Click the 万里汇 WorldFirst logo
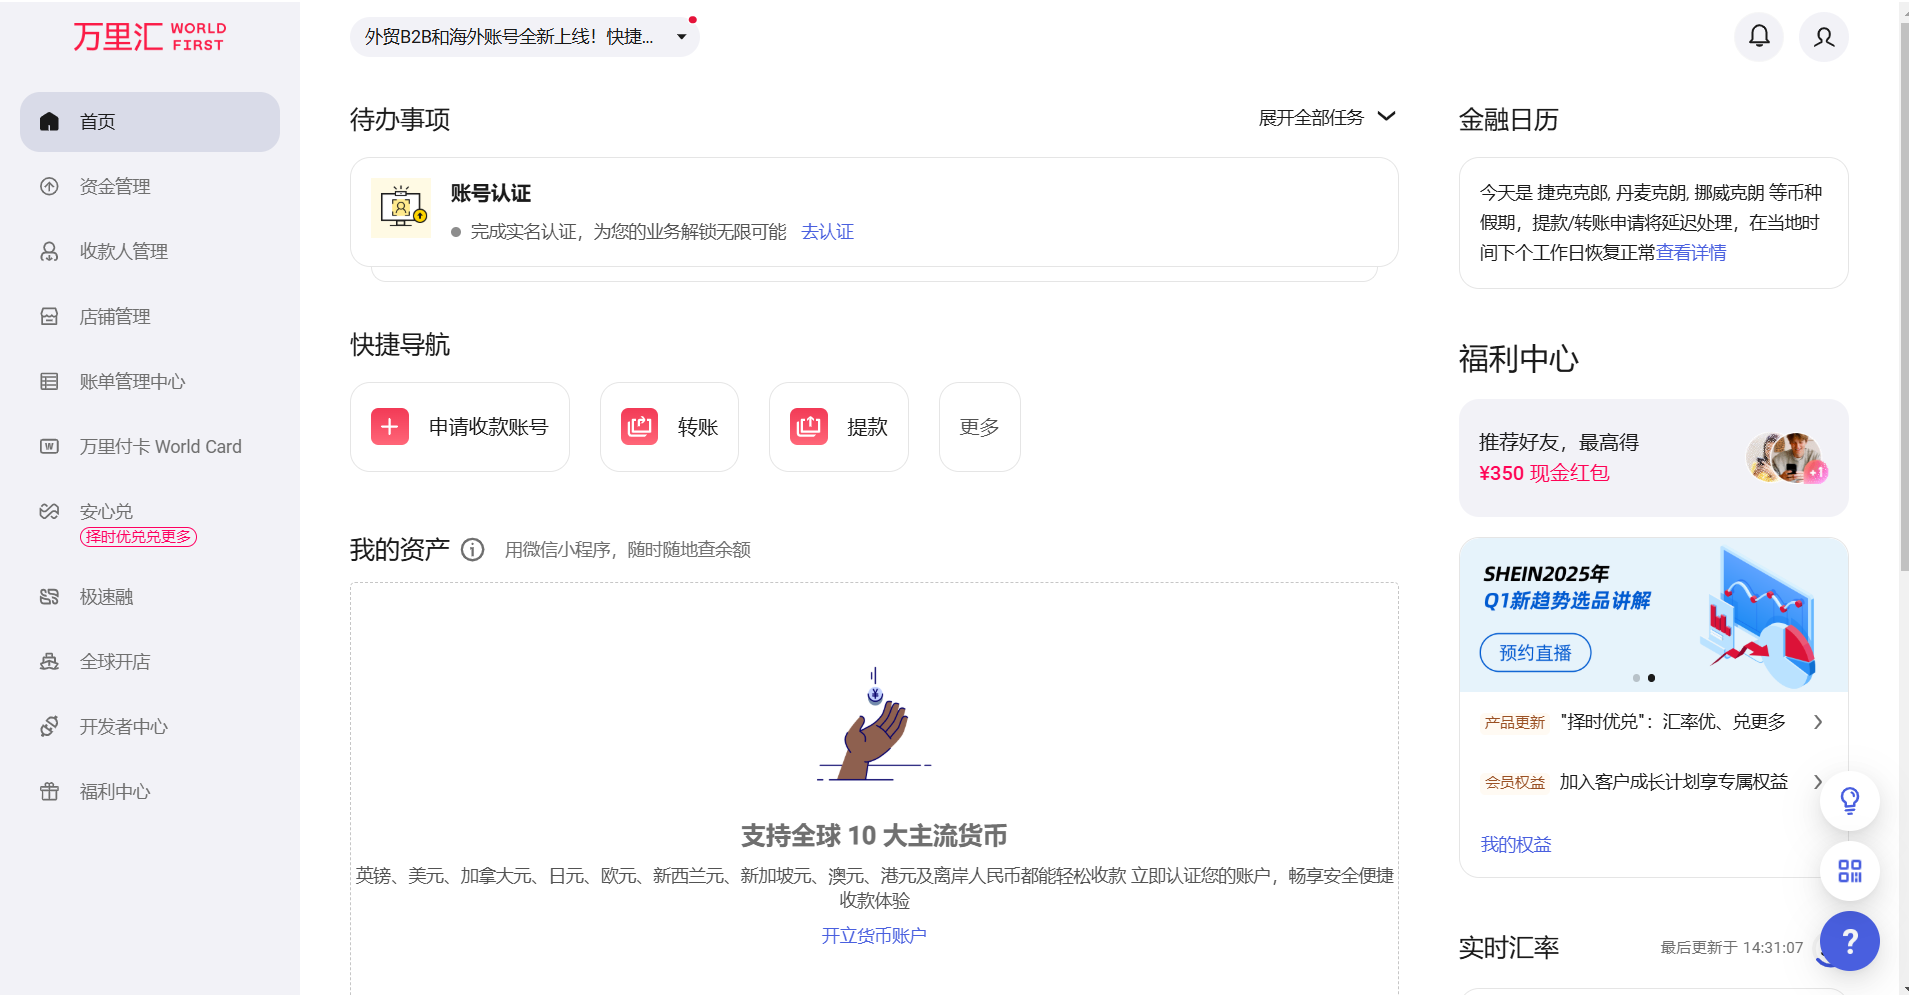 click(x=149, y=37)
